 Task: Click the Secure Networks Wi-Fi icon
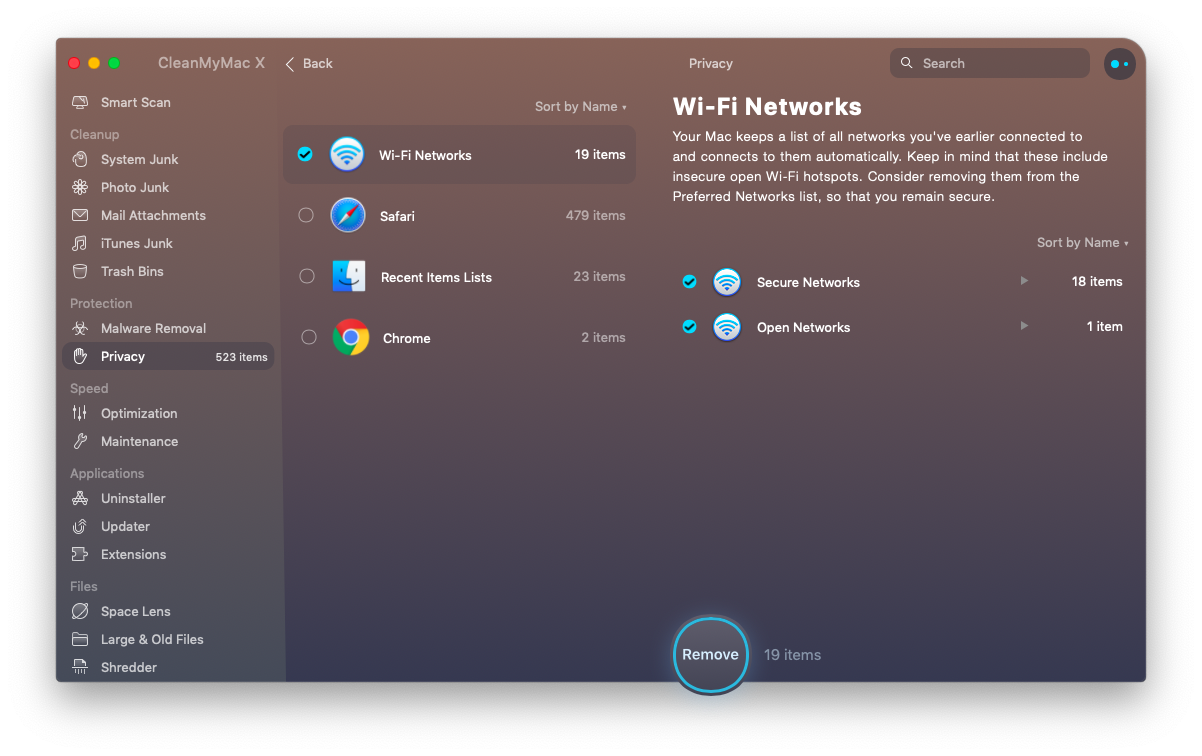[x=727, y=282]
